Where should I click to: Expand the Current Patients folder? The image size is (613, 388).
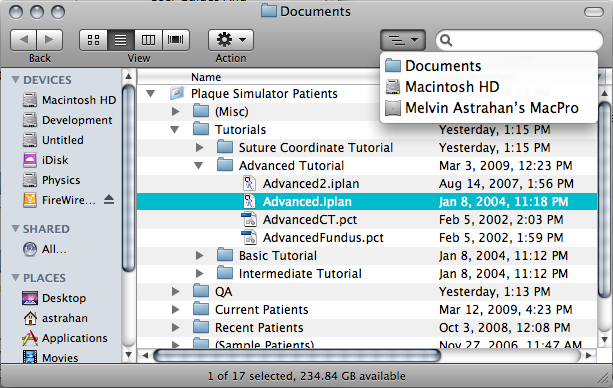pyautogui.click(x=176, y=309)
